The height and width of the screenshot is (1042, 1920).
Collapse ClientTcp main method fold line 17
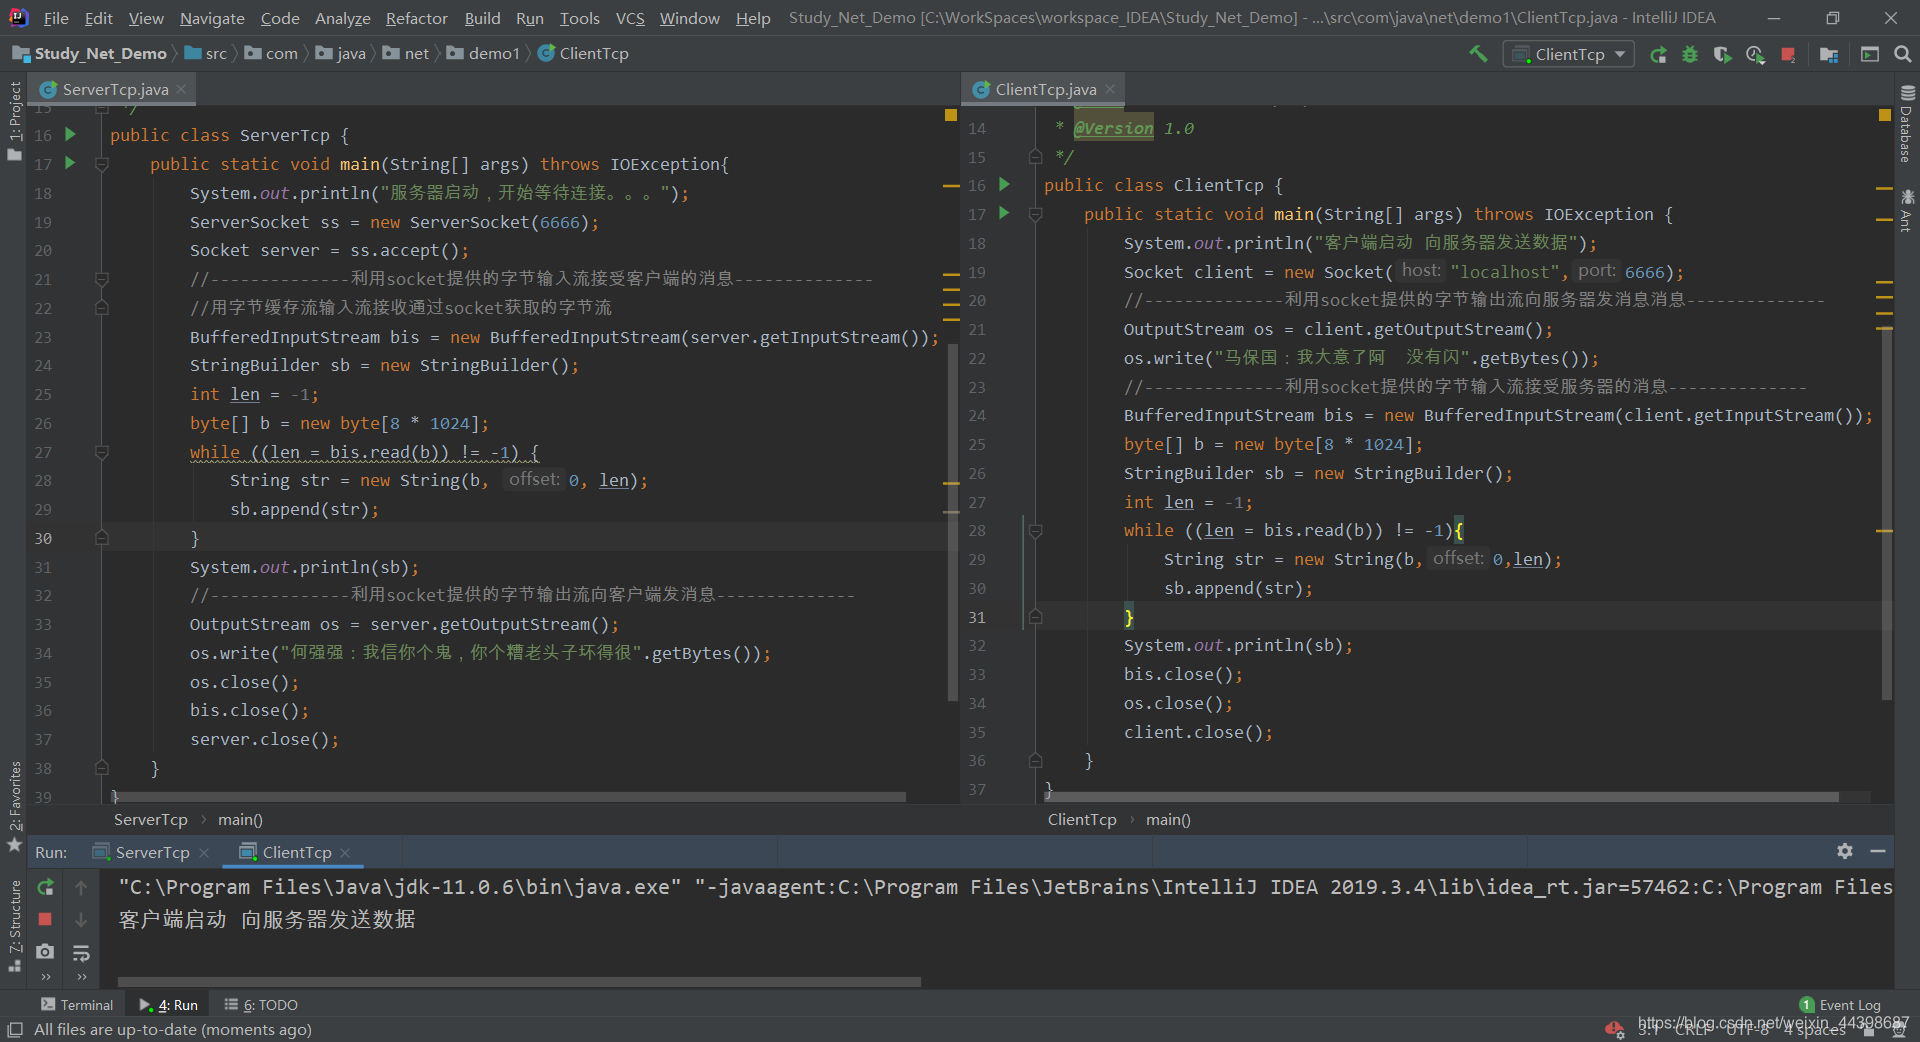pyautogui.click(x=1036, y=214)
